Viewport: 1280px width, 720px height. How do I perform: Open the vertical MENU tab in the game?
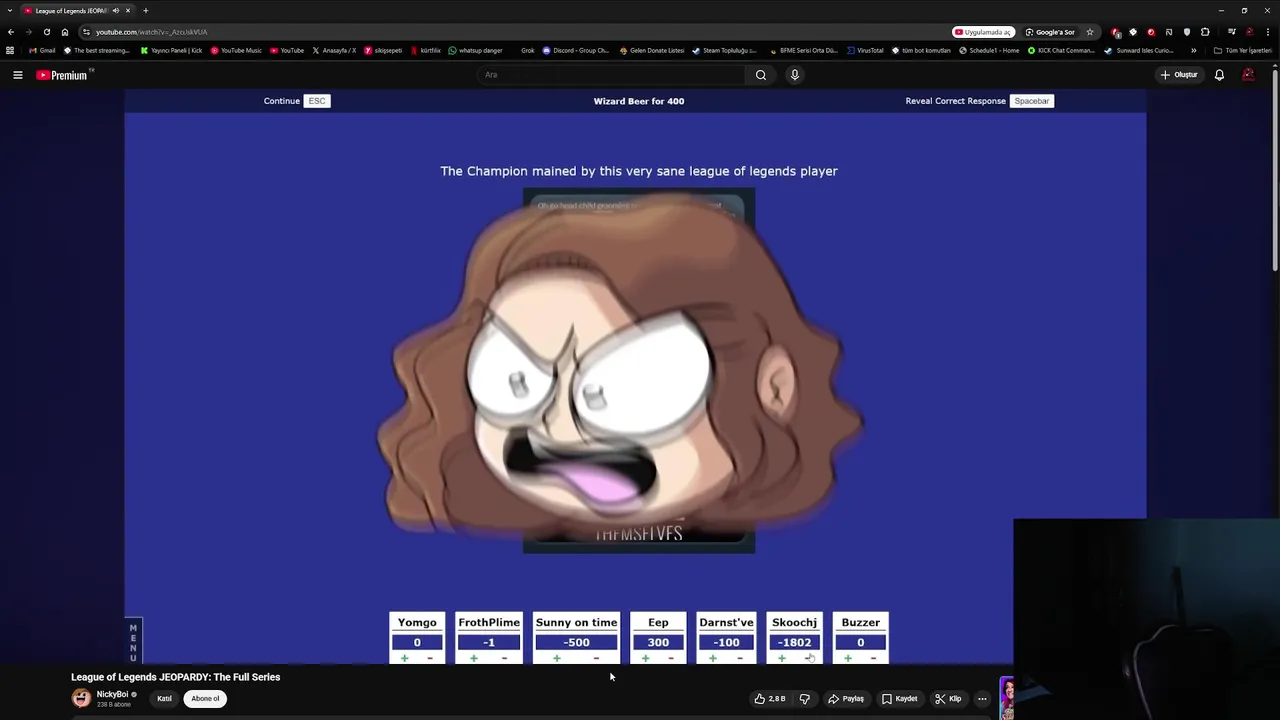point(133,642)
